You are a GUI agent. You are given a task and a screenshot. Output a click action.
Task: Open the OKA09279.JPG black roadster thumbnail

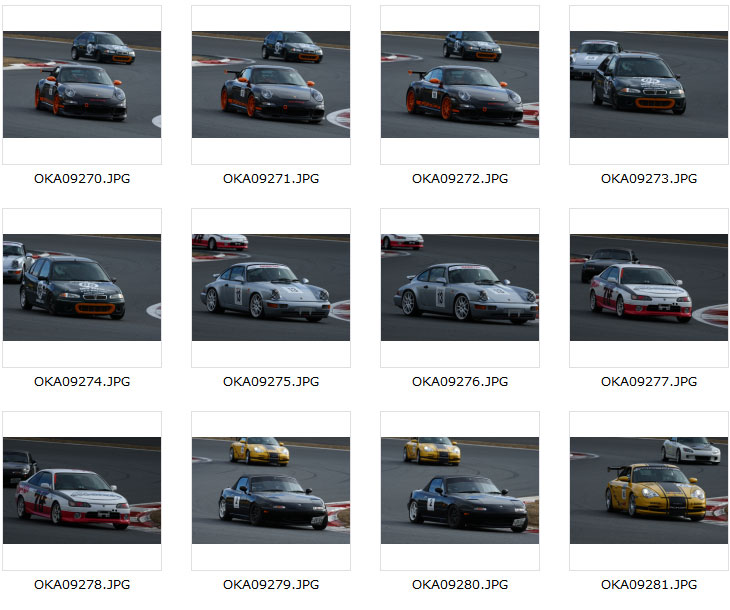(271, 490)
